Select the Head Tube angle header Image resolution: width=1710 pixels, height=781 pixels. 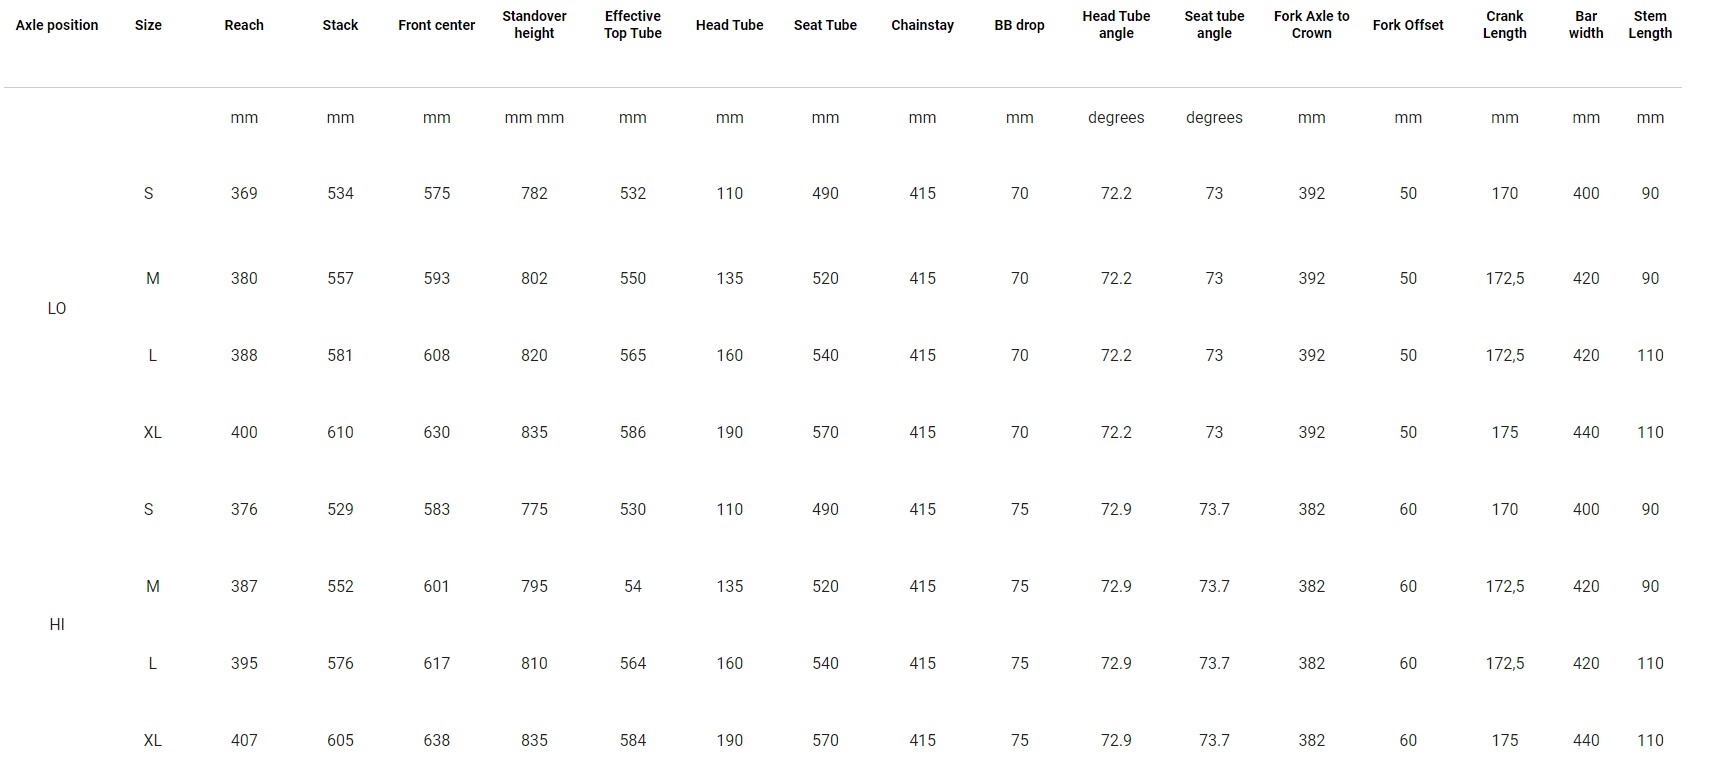(x=1116, y=25)
